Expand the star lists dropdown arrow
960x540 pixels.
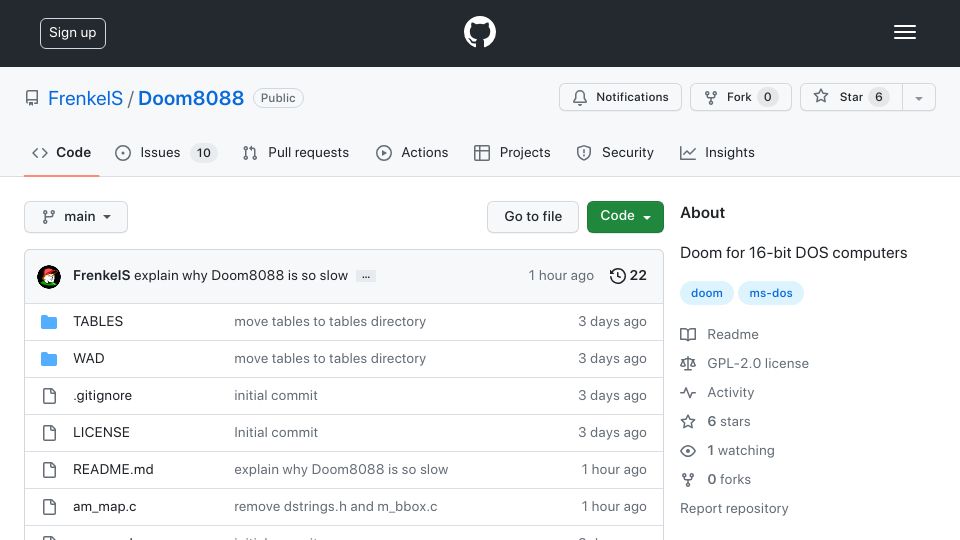click(918, 98)
